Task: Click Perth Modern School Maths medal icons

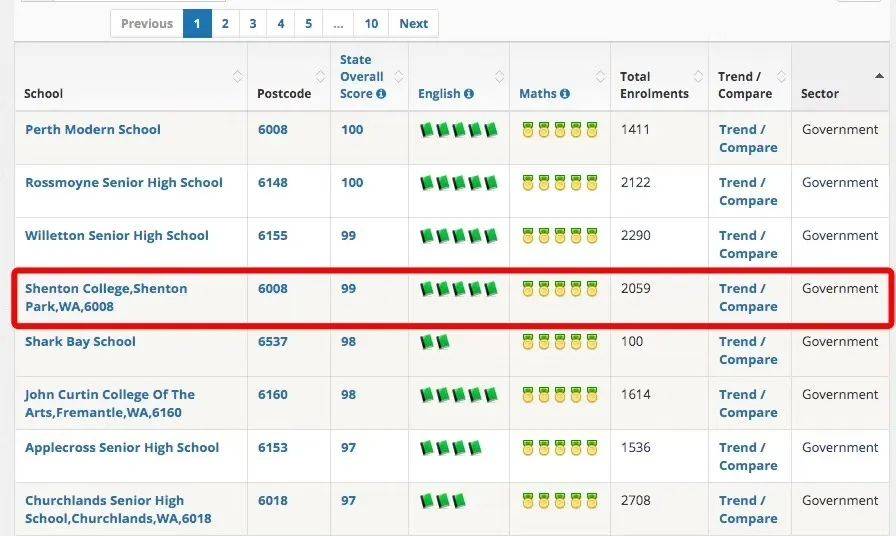Action: (x=560, y=130)
